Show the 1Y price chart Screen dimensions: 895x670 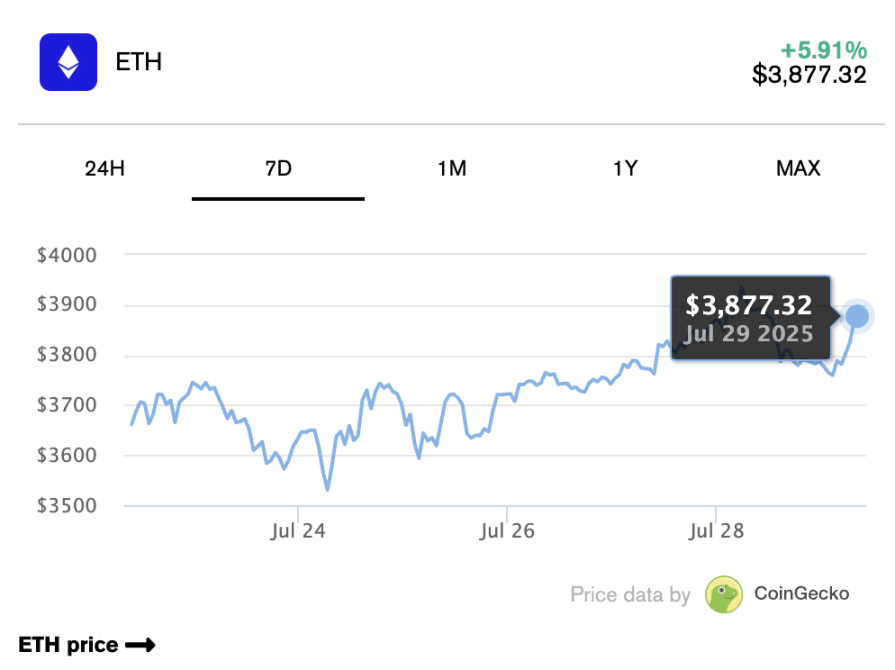tap(625, 168)
